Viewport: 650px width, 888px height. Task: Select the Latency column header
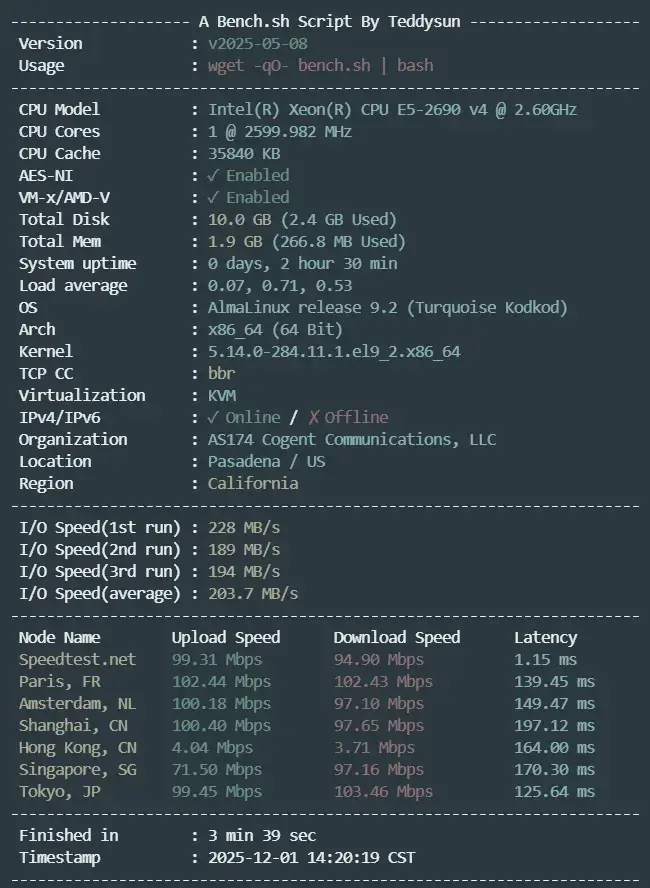(x=545, y=637)
